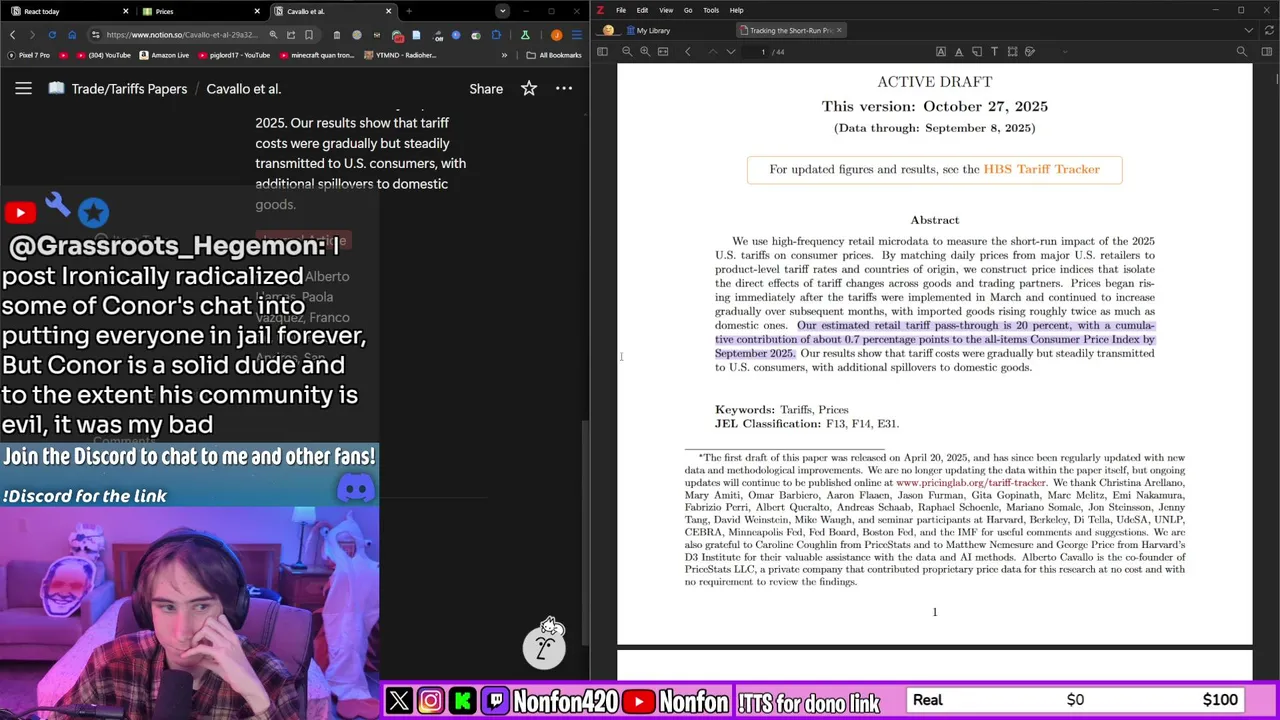Select the Add Text annotation tool
Image resolution: width=1280 pixels, height=720 pixels.
click(994, 51)
